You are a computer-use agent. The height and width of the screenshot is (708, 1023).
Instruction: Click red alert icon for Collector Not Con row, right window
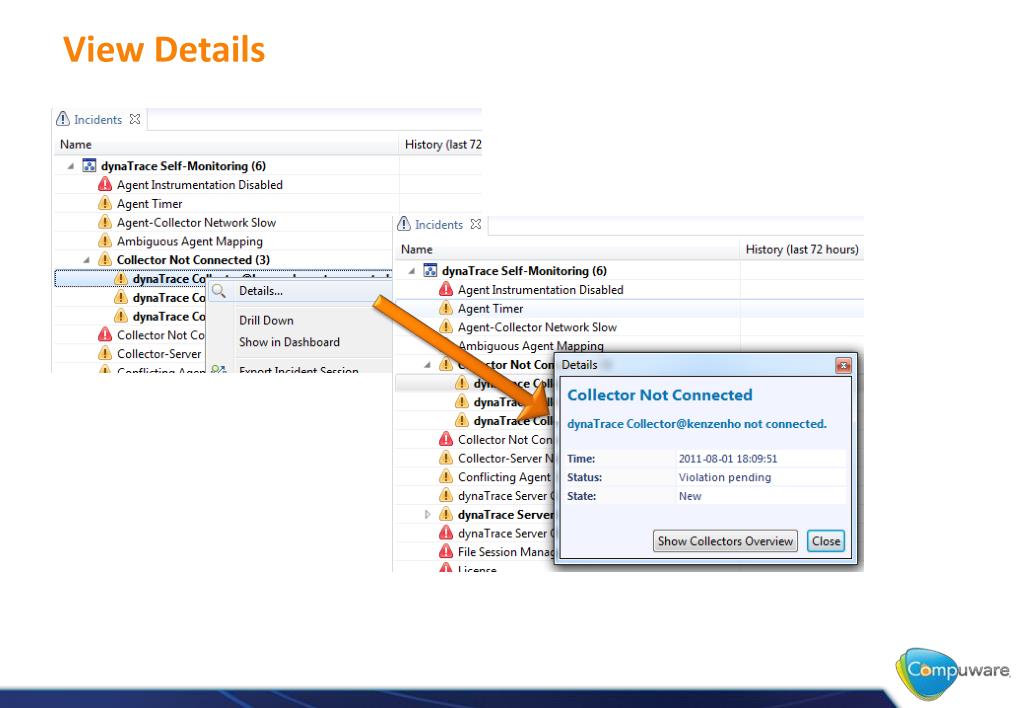[x=446, y=439]
